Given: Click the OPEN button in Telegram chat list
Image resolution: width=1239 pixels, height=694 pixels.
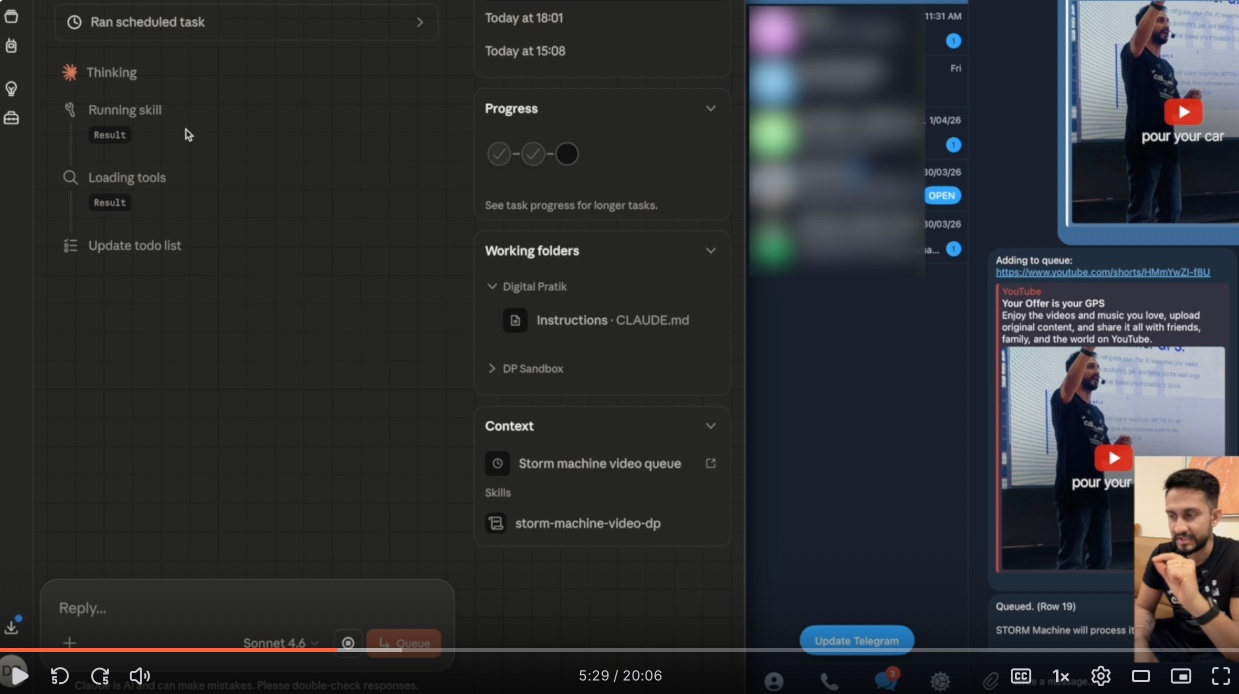Looking at the screenshot, I should [942, 196].
